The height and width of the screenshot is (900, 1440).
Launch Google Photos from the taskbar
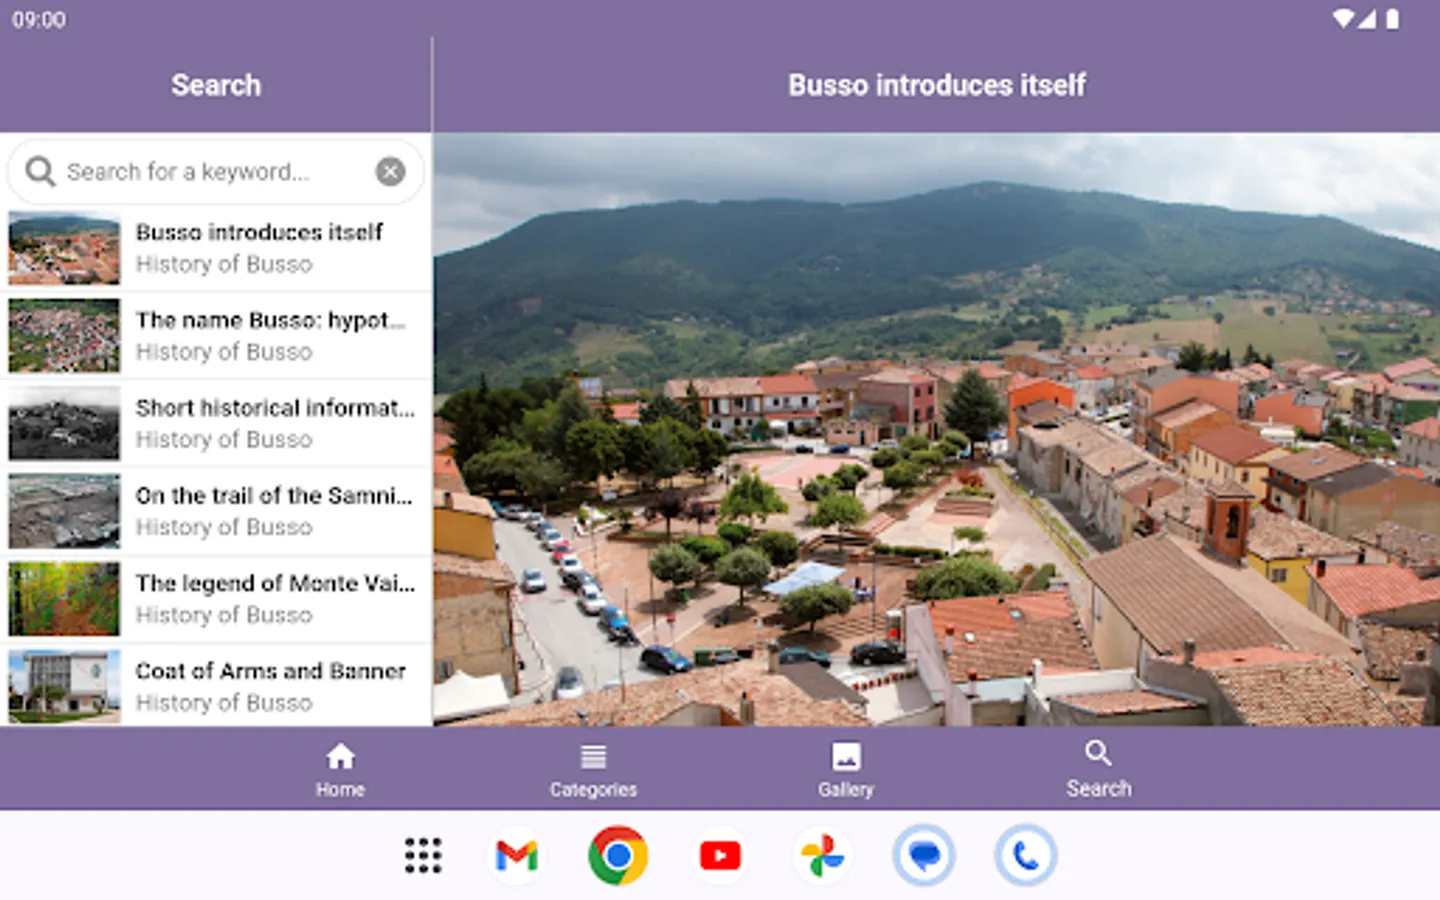coord(822,856)
